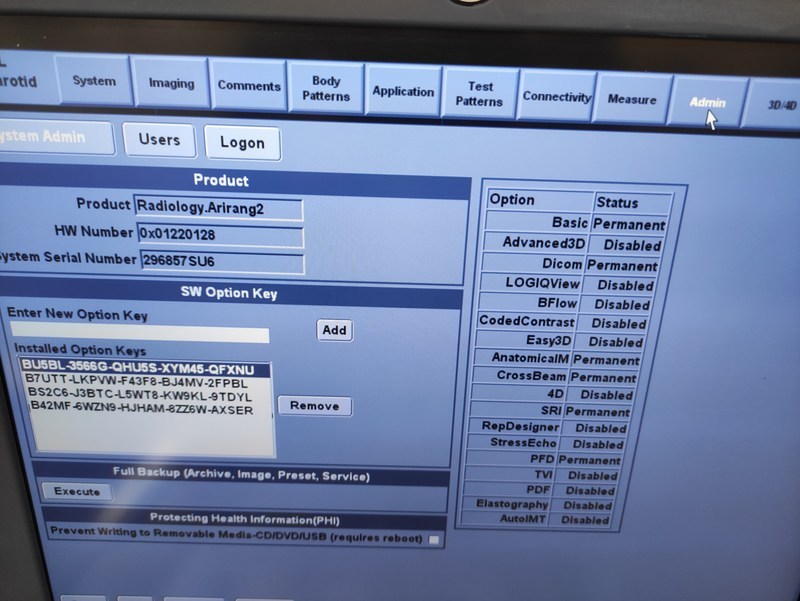The image size is (800, 601).
Task: Select the CodedContrast option row
Action: coord(561,322)
